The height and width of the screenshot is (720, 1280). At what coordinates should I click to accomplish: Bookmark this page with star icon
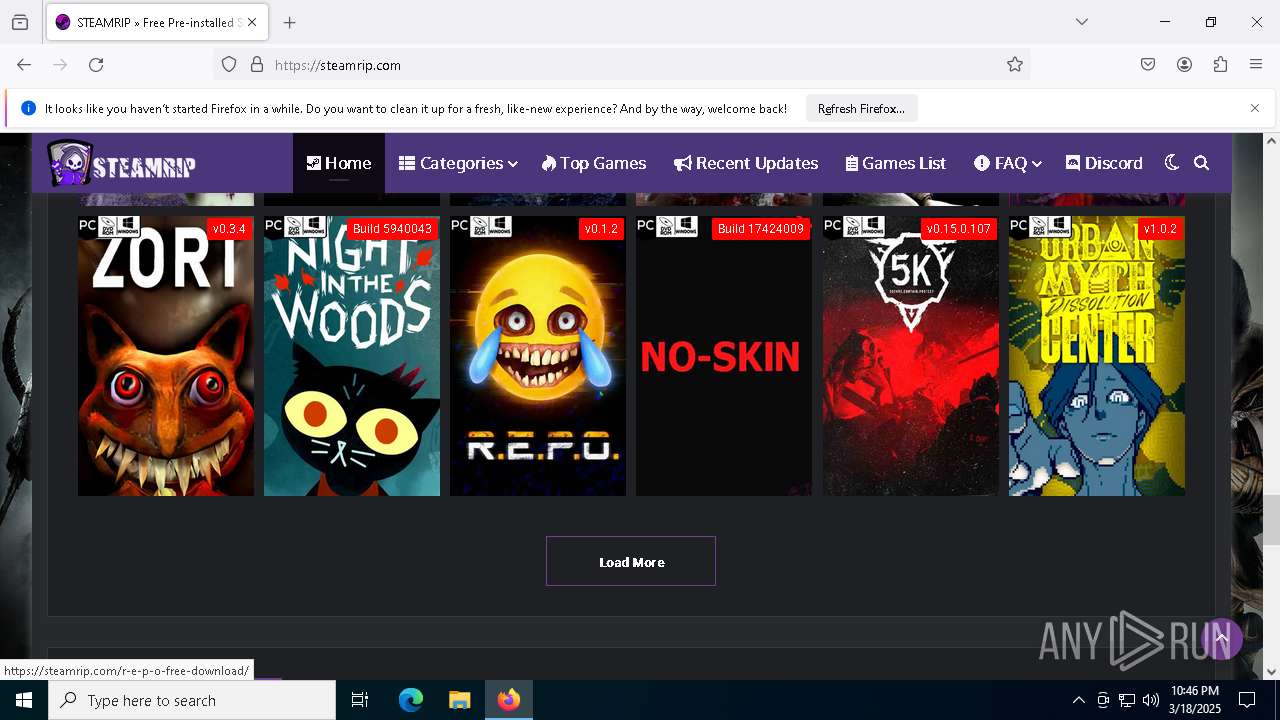tap(1015, 65)
